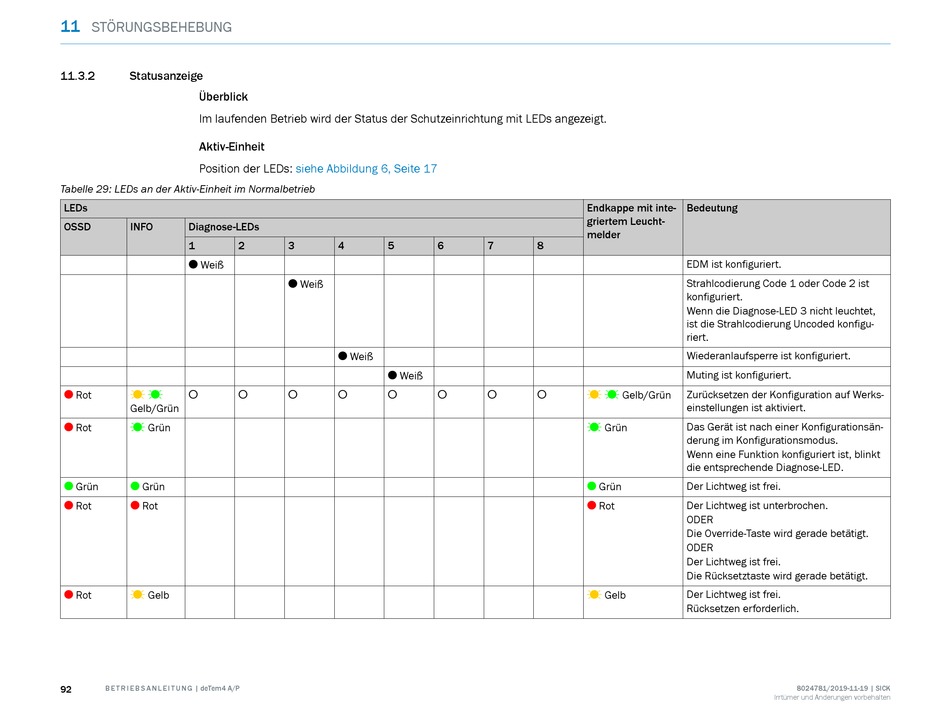
Task: Click the black LED dot in the EDM row
Action: (193, 265)
